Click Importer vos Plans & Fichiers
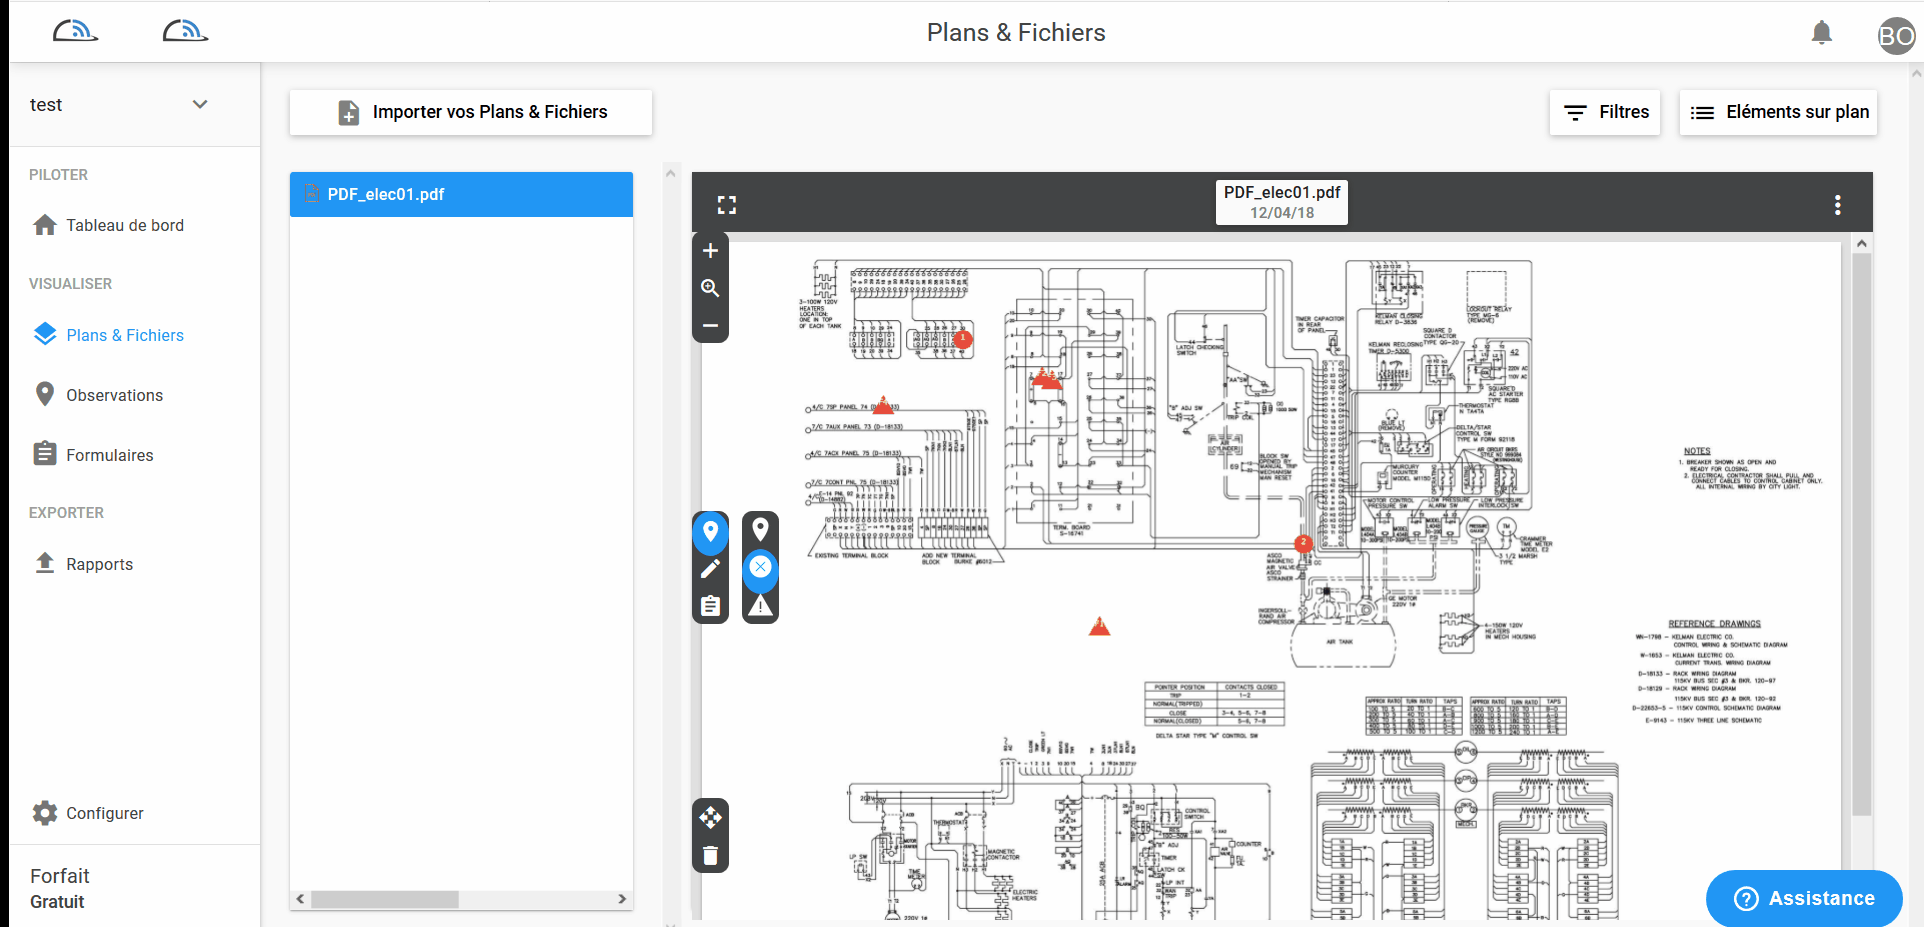The image size is (1924, 927). coord(471,112)
